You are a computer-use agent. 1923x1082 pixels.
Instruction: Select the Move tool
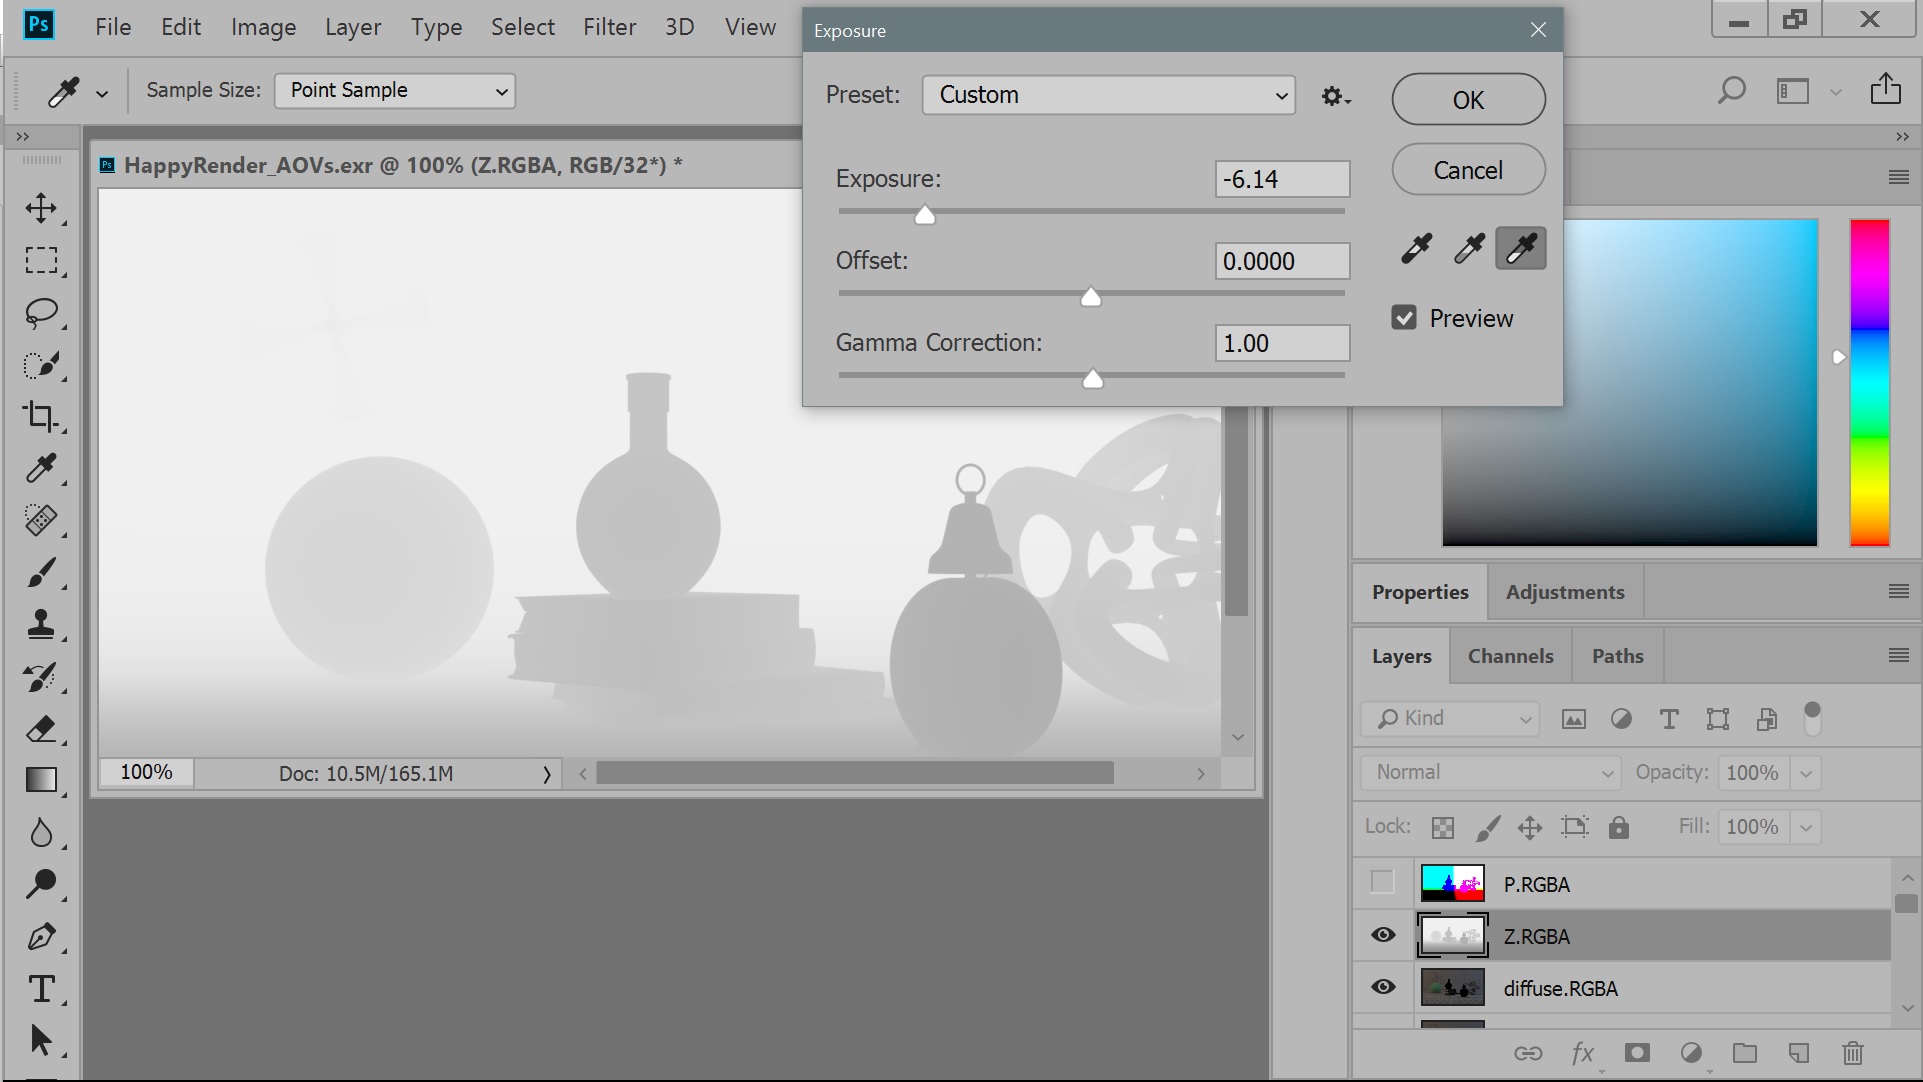(x=41, y=208)
